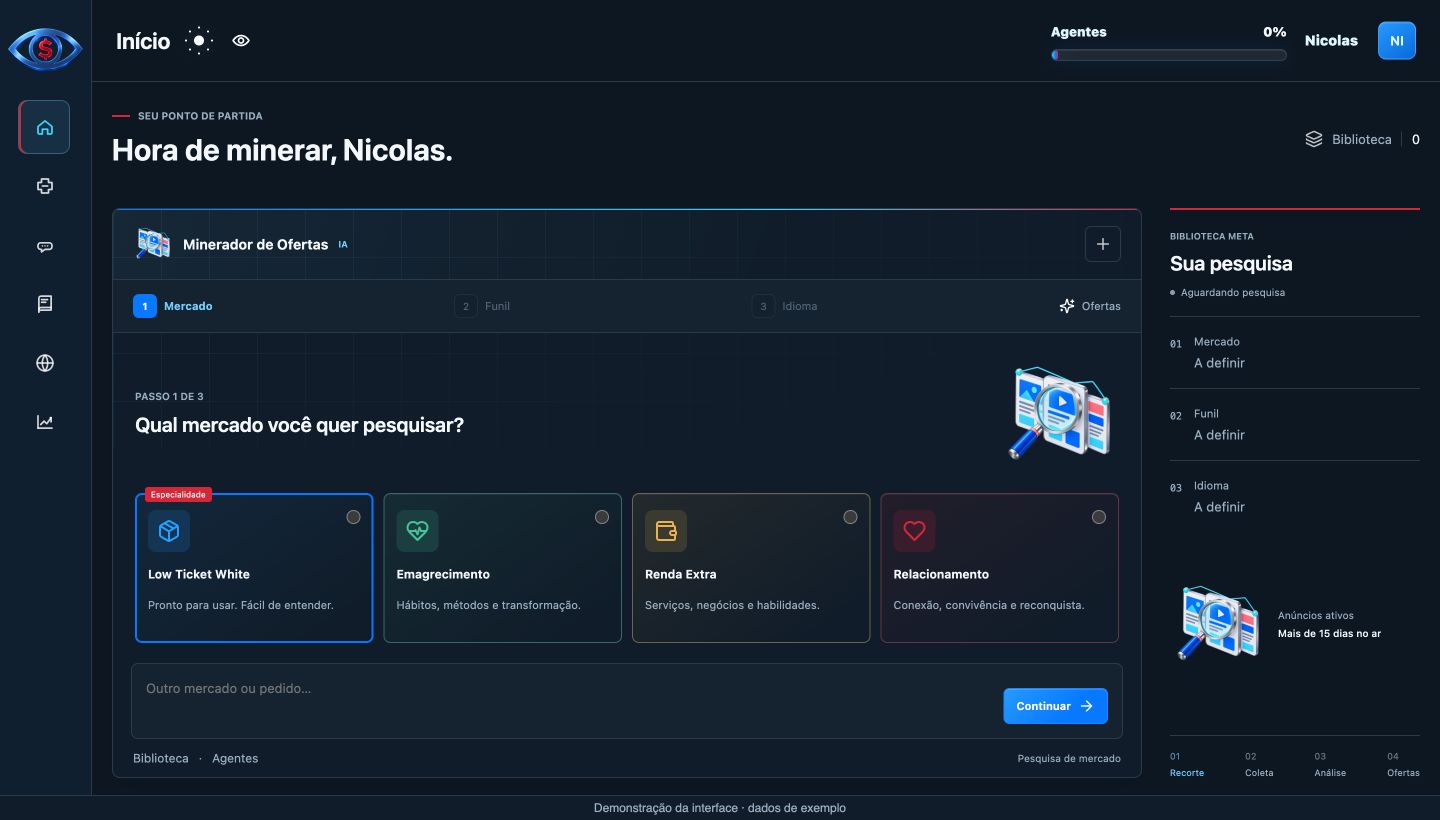The image size is (1440, 820).
Task: Select the Emagrecimento radio button
Action: (x=602, y=517)
